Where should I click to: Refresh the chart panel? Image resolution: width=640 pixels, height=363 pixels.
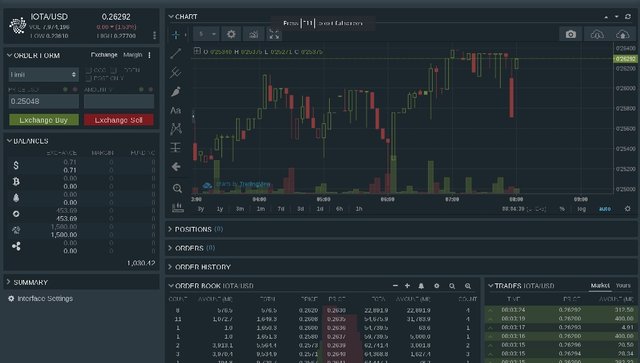pyautogui.click(x=628, y=17)
